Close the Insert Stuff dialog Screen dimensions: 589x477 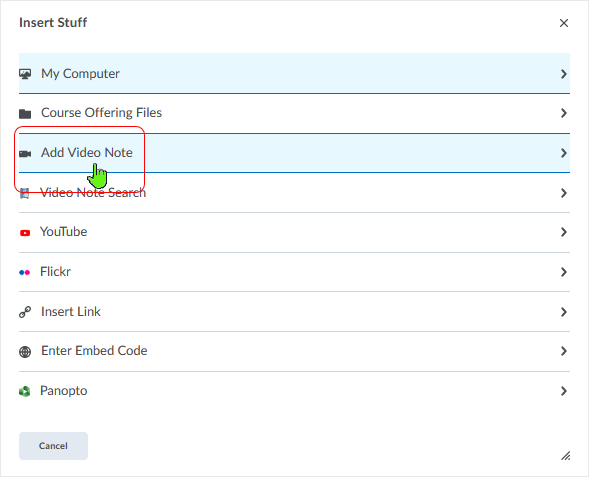564,23
